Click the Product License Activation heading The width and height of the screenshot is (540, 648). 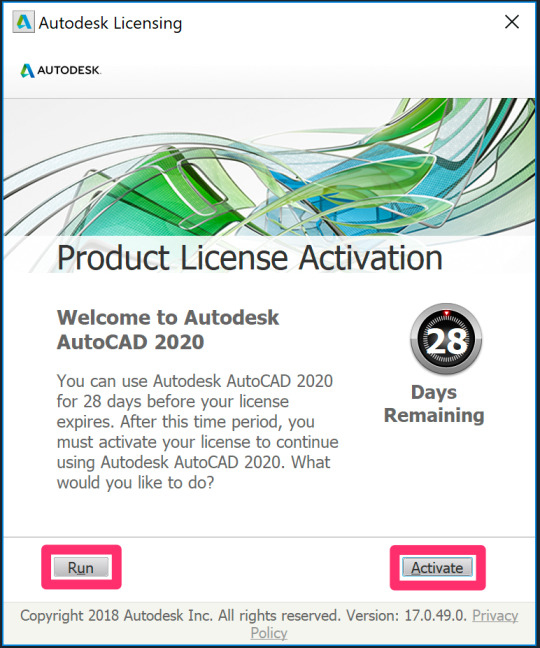click(x=250, y=257)
